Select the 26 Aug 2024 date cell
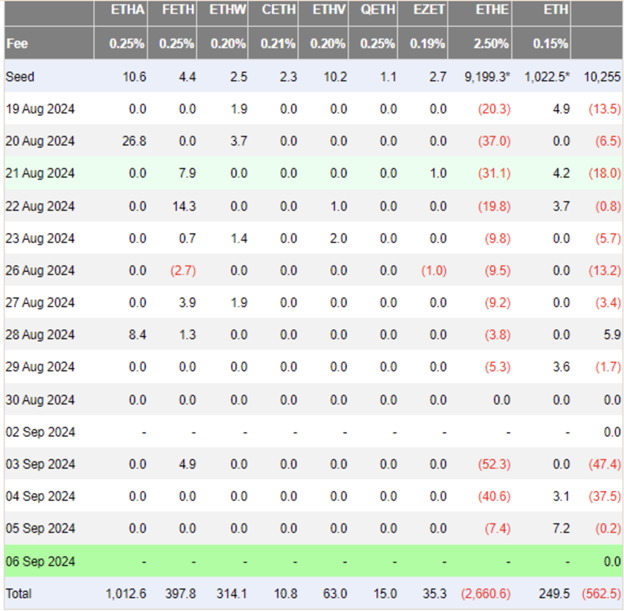 point(40,271)
